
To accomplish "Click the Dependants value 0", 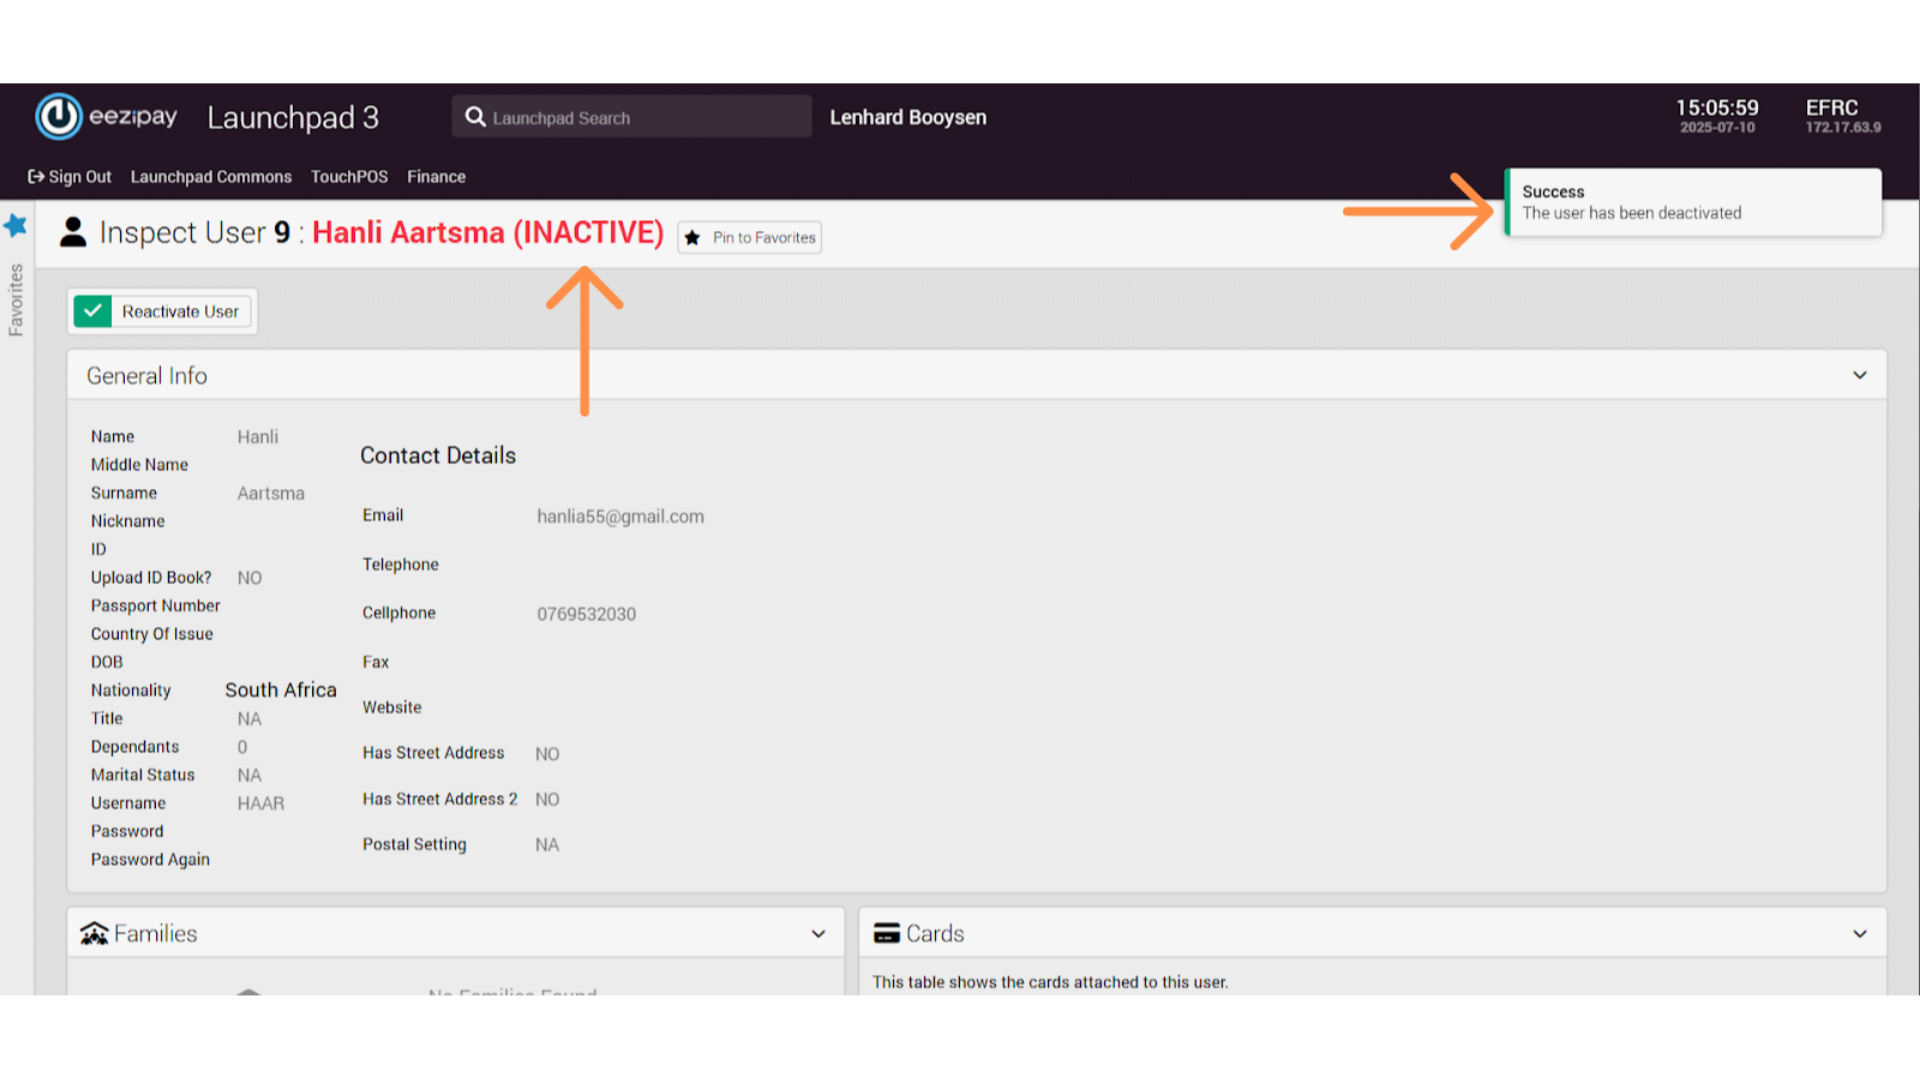I will point(242,747).
